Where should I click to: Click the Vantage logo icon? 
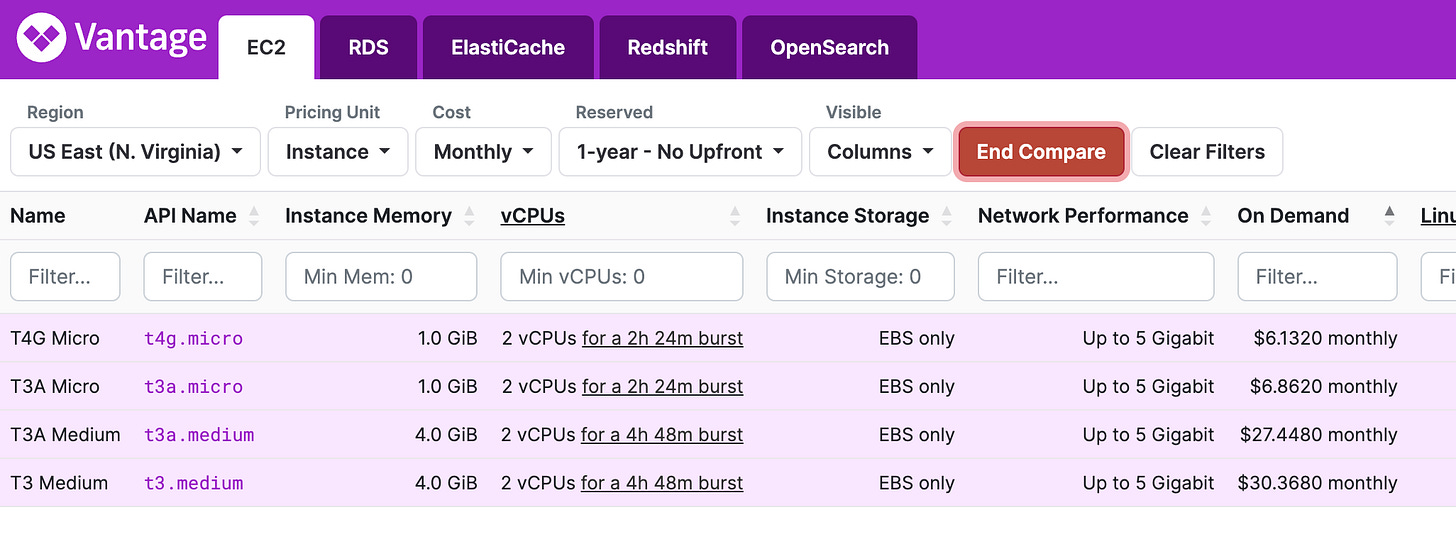[42, 39]
